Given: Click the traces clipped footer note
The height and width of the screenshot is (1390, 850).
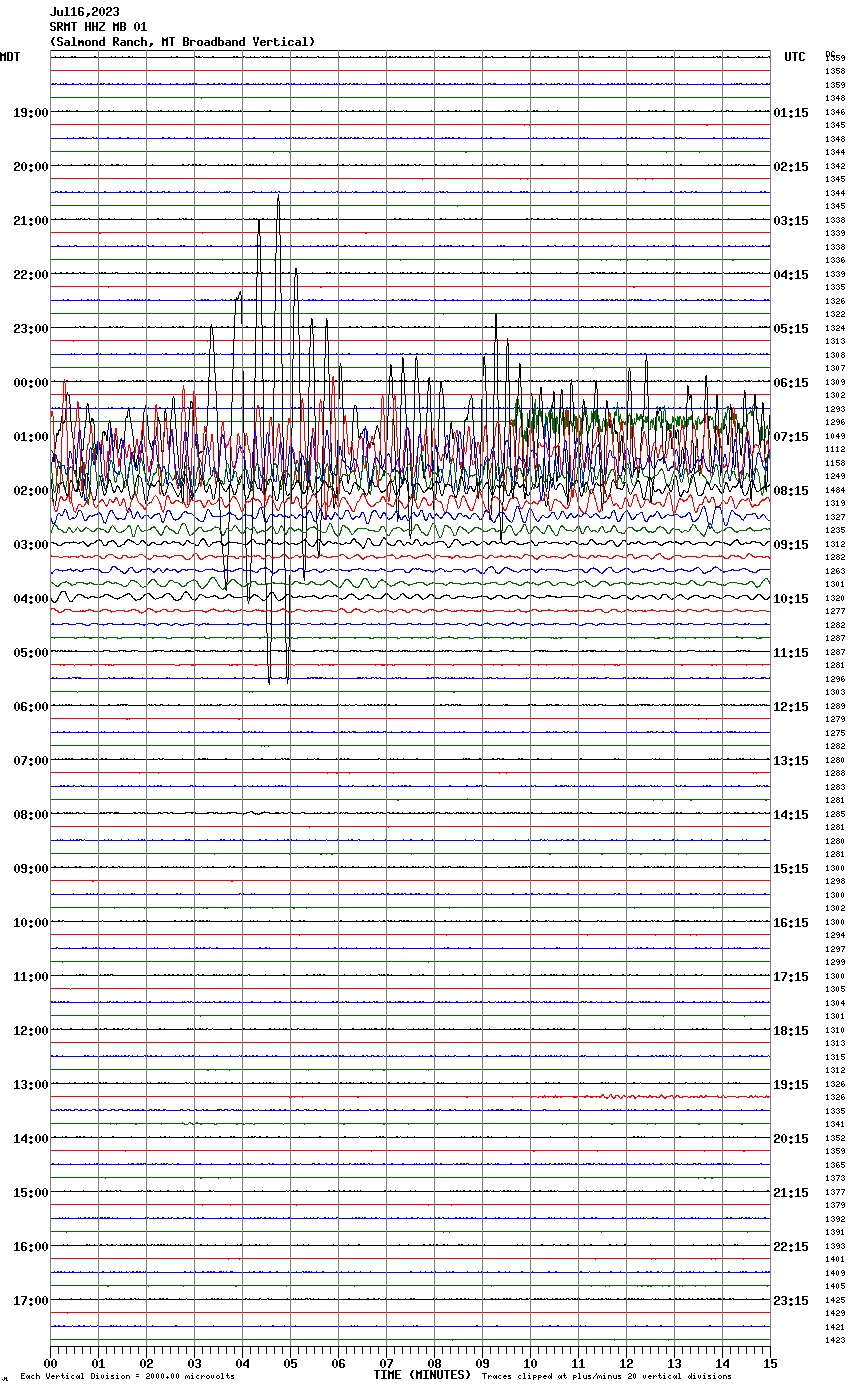Looking at the screenshot, I should [606, 1377].
